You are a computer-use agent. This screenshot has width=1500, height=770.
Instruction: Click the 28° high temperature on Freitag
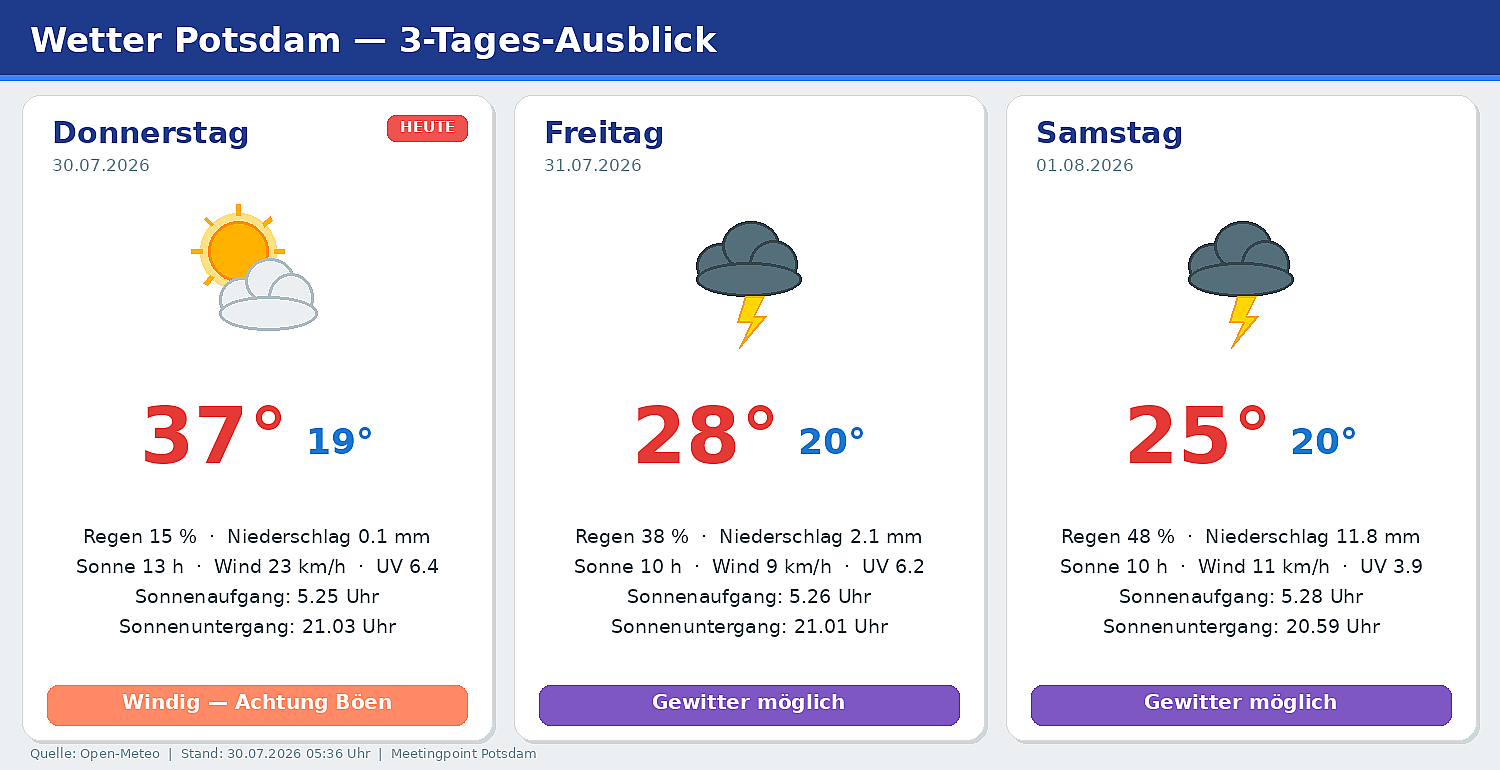704,437
